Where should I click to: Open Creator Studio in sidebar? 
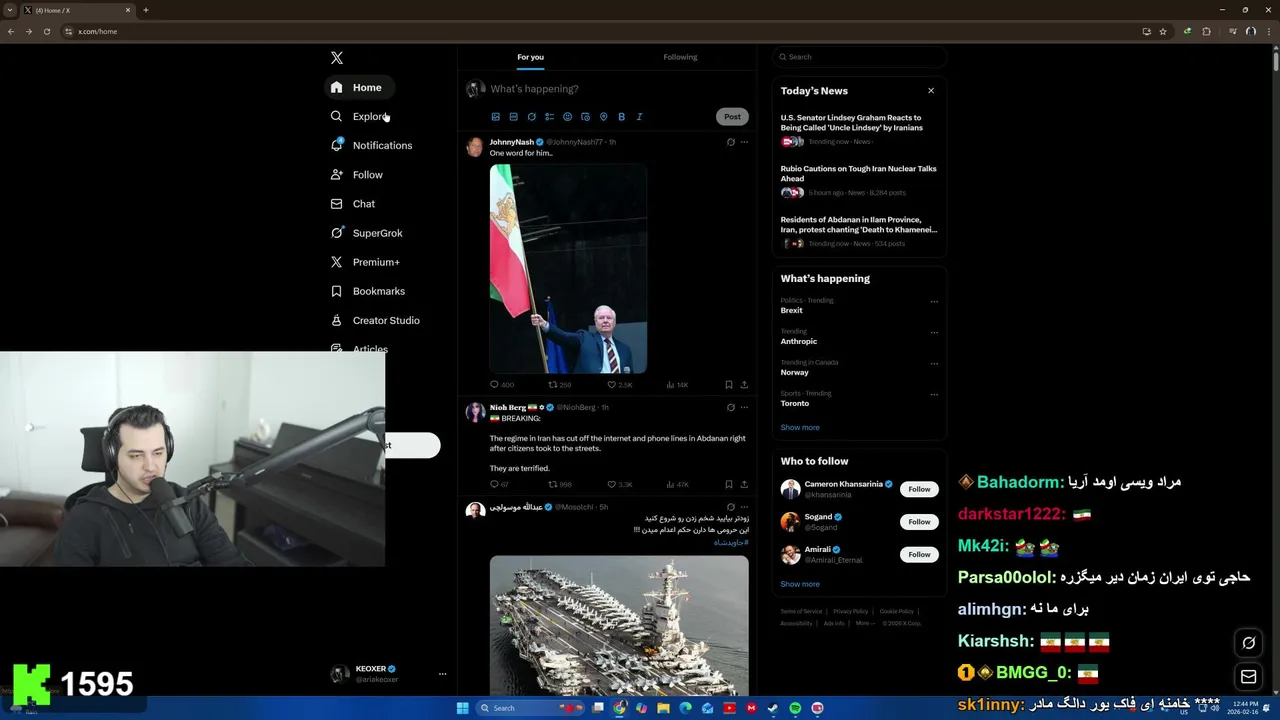[x=375, y=320]
